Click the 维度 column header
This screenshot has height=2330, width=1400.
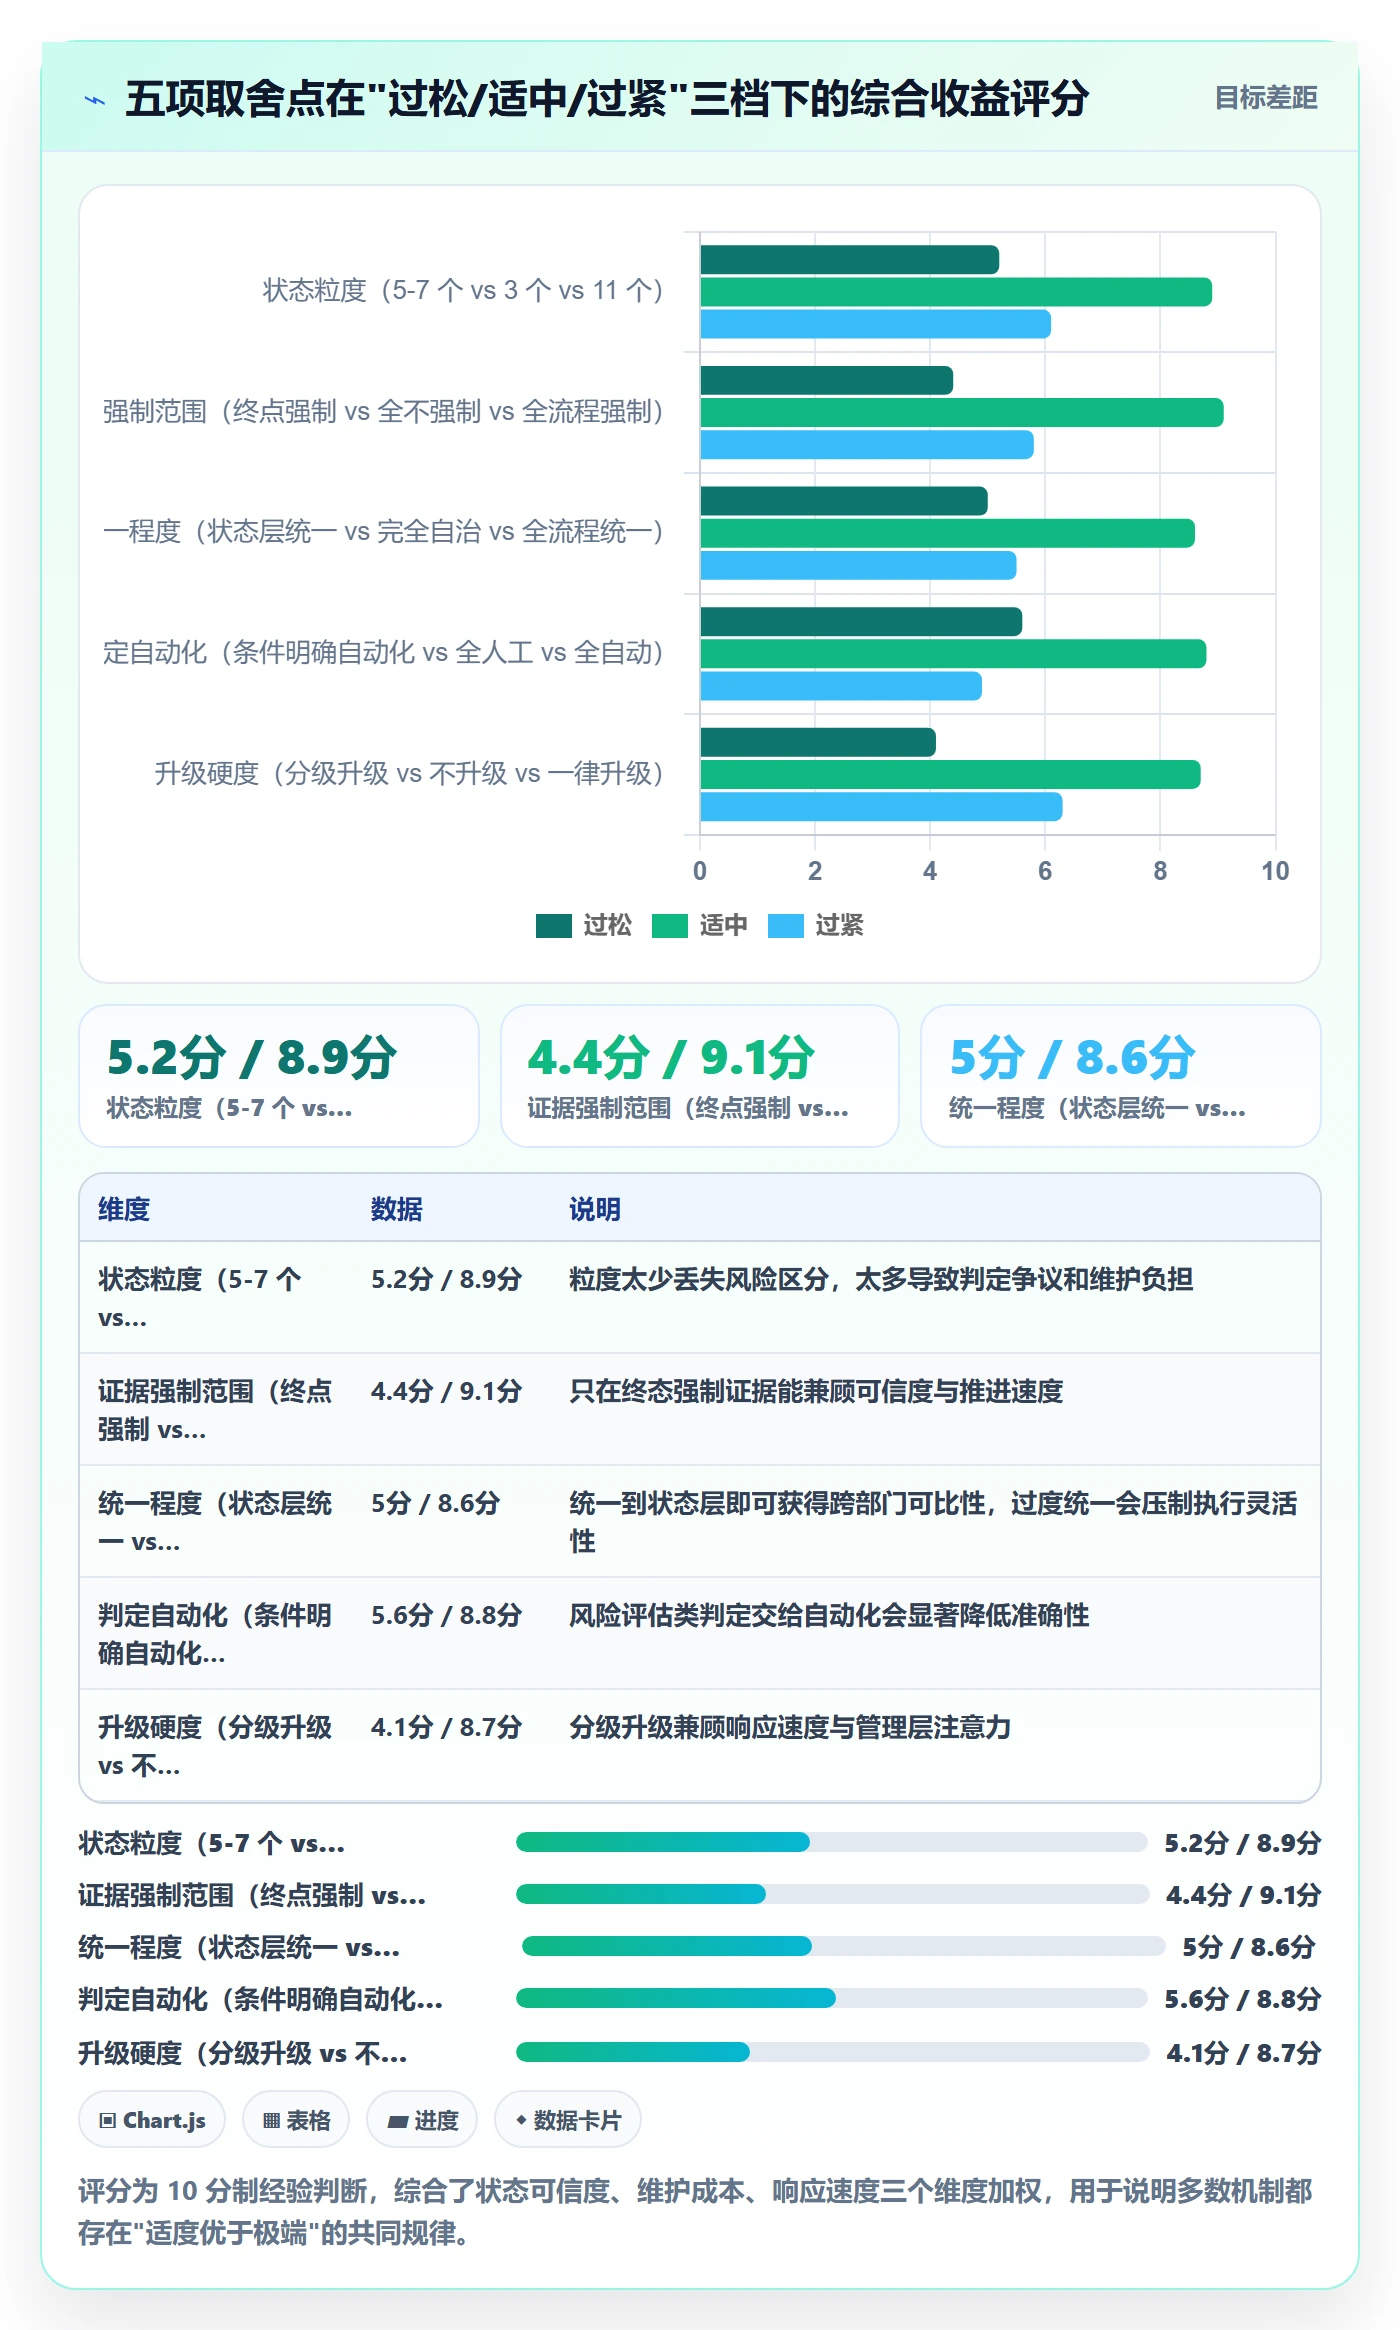[x=124, y=1209]
